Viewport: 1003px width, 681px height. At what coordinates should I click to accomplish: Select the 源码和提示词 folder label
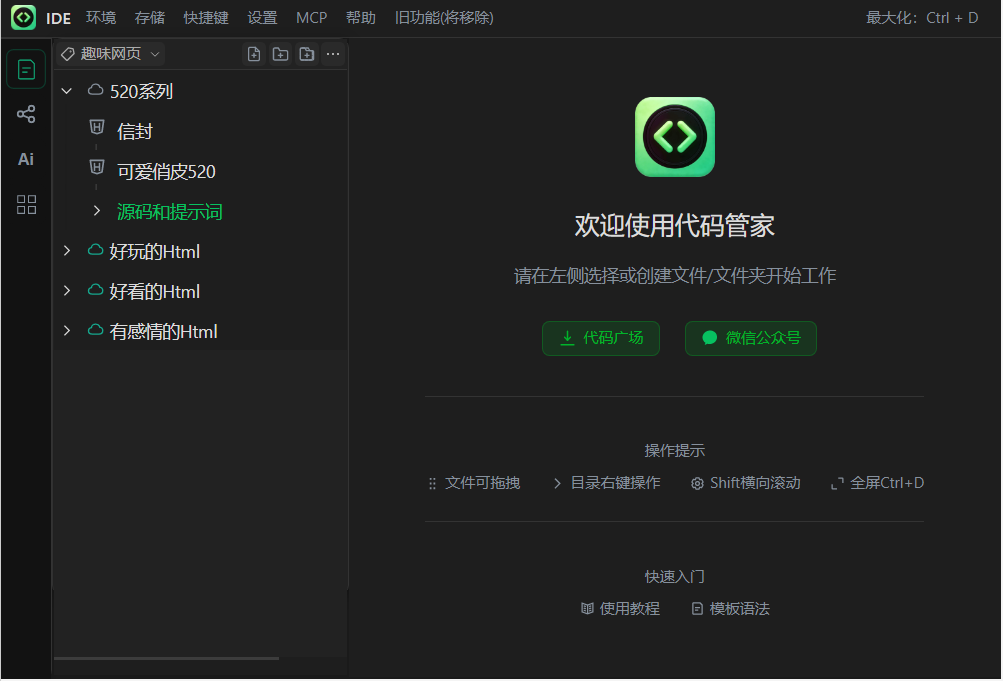[170, 212]
